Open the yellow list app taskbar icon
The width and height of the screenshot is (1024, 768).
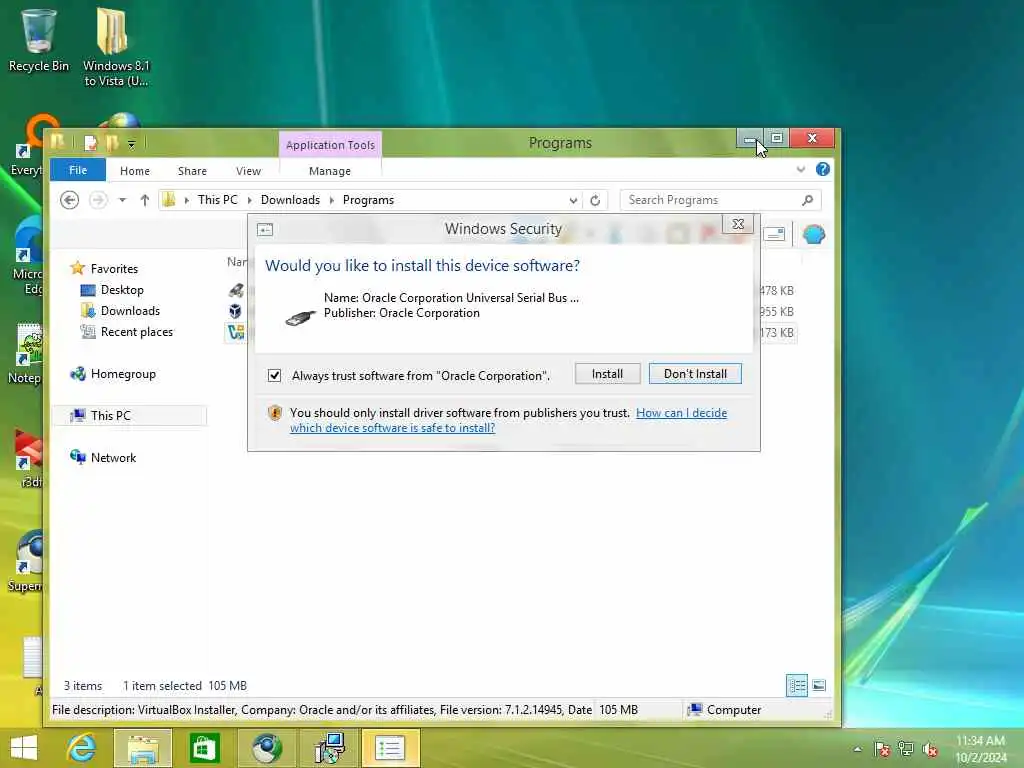pos(391,748)
